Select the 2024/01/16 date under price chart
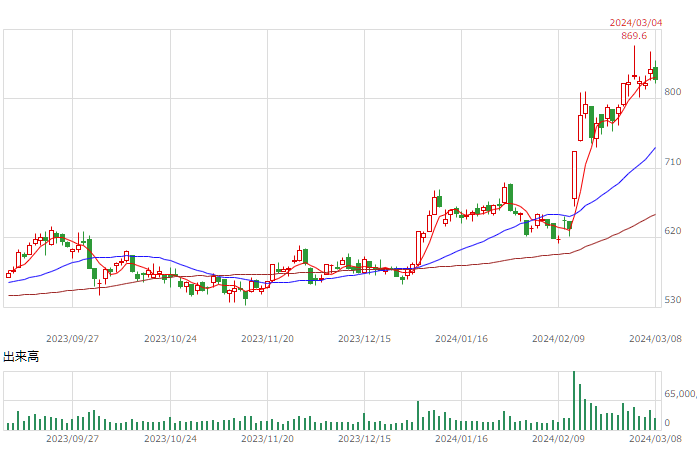697x451 pixels. [x=461, y=339]
